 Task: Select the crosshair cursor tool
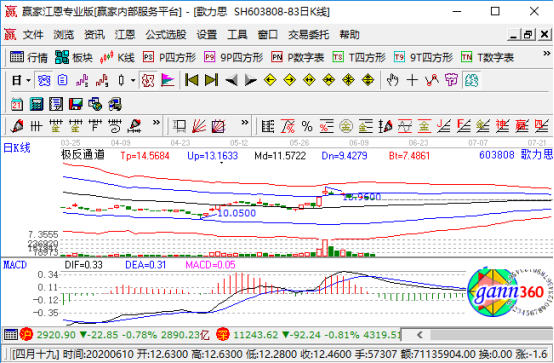coord(412,80)
